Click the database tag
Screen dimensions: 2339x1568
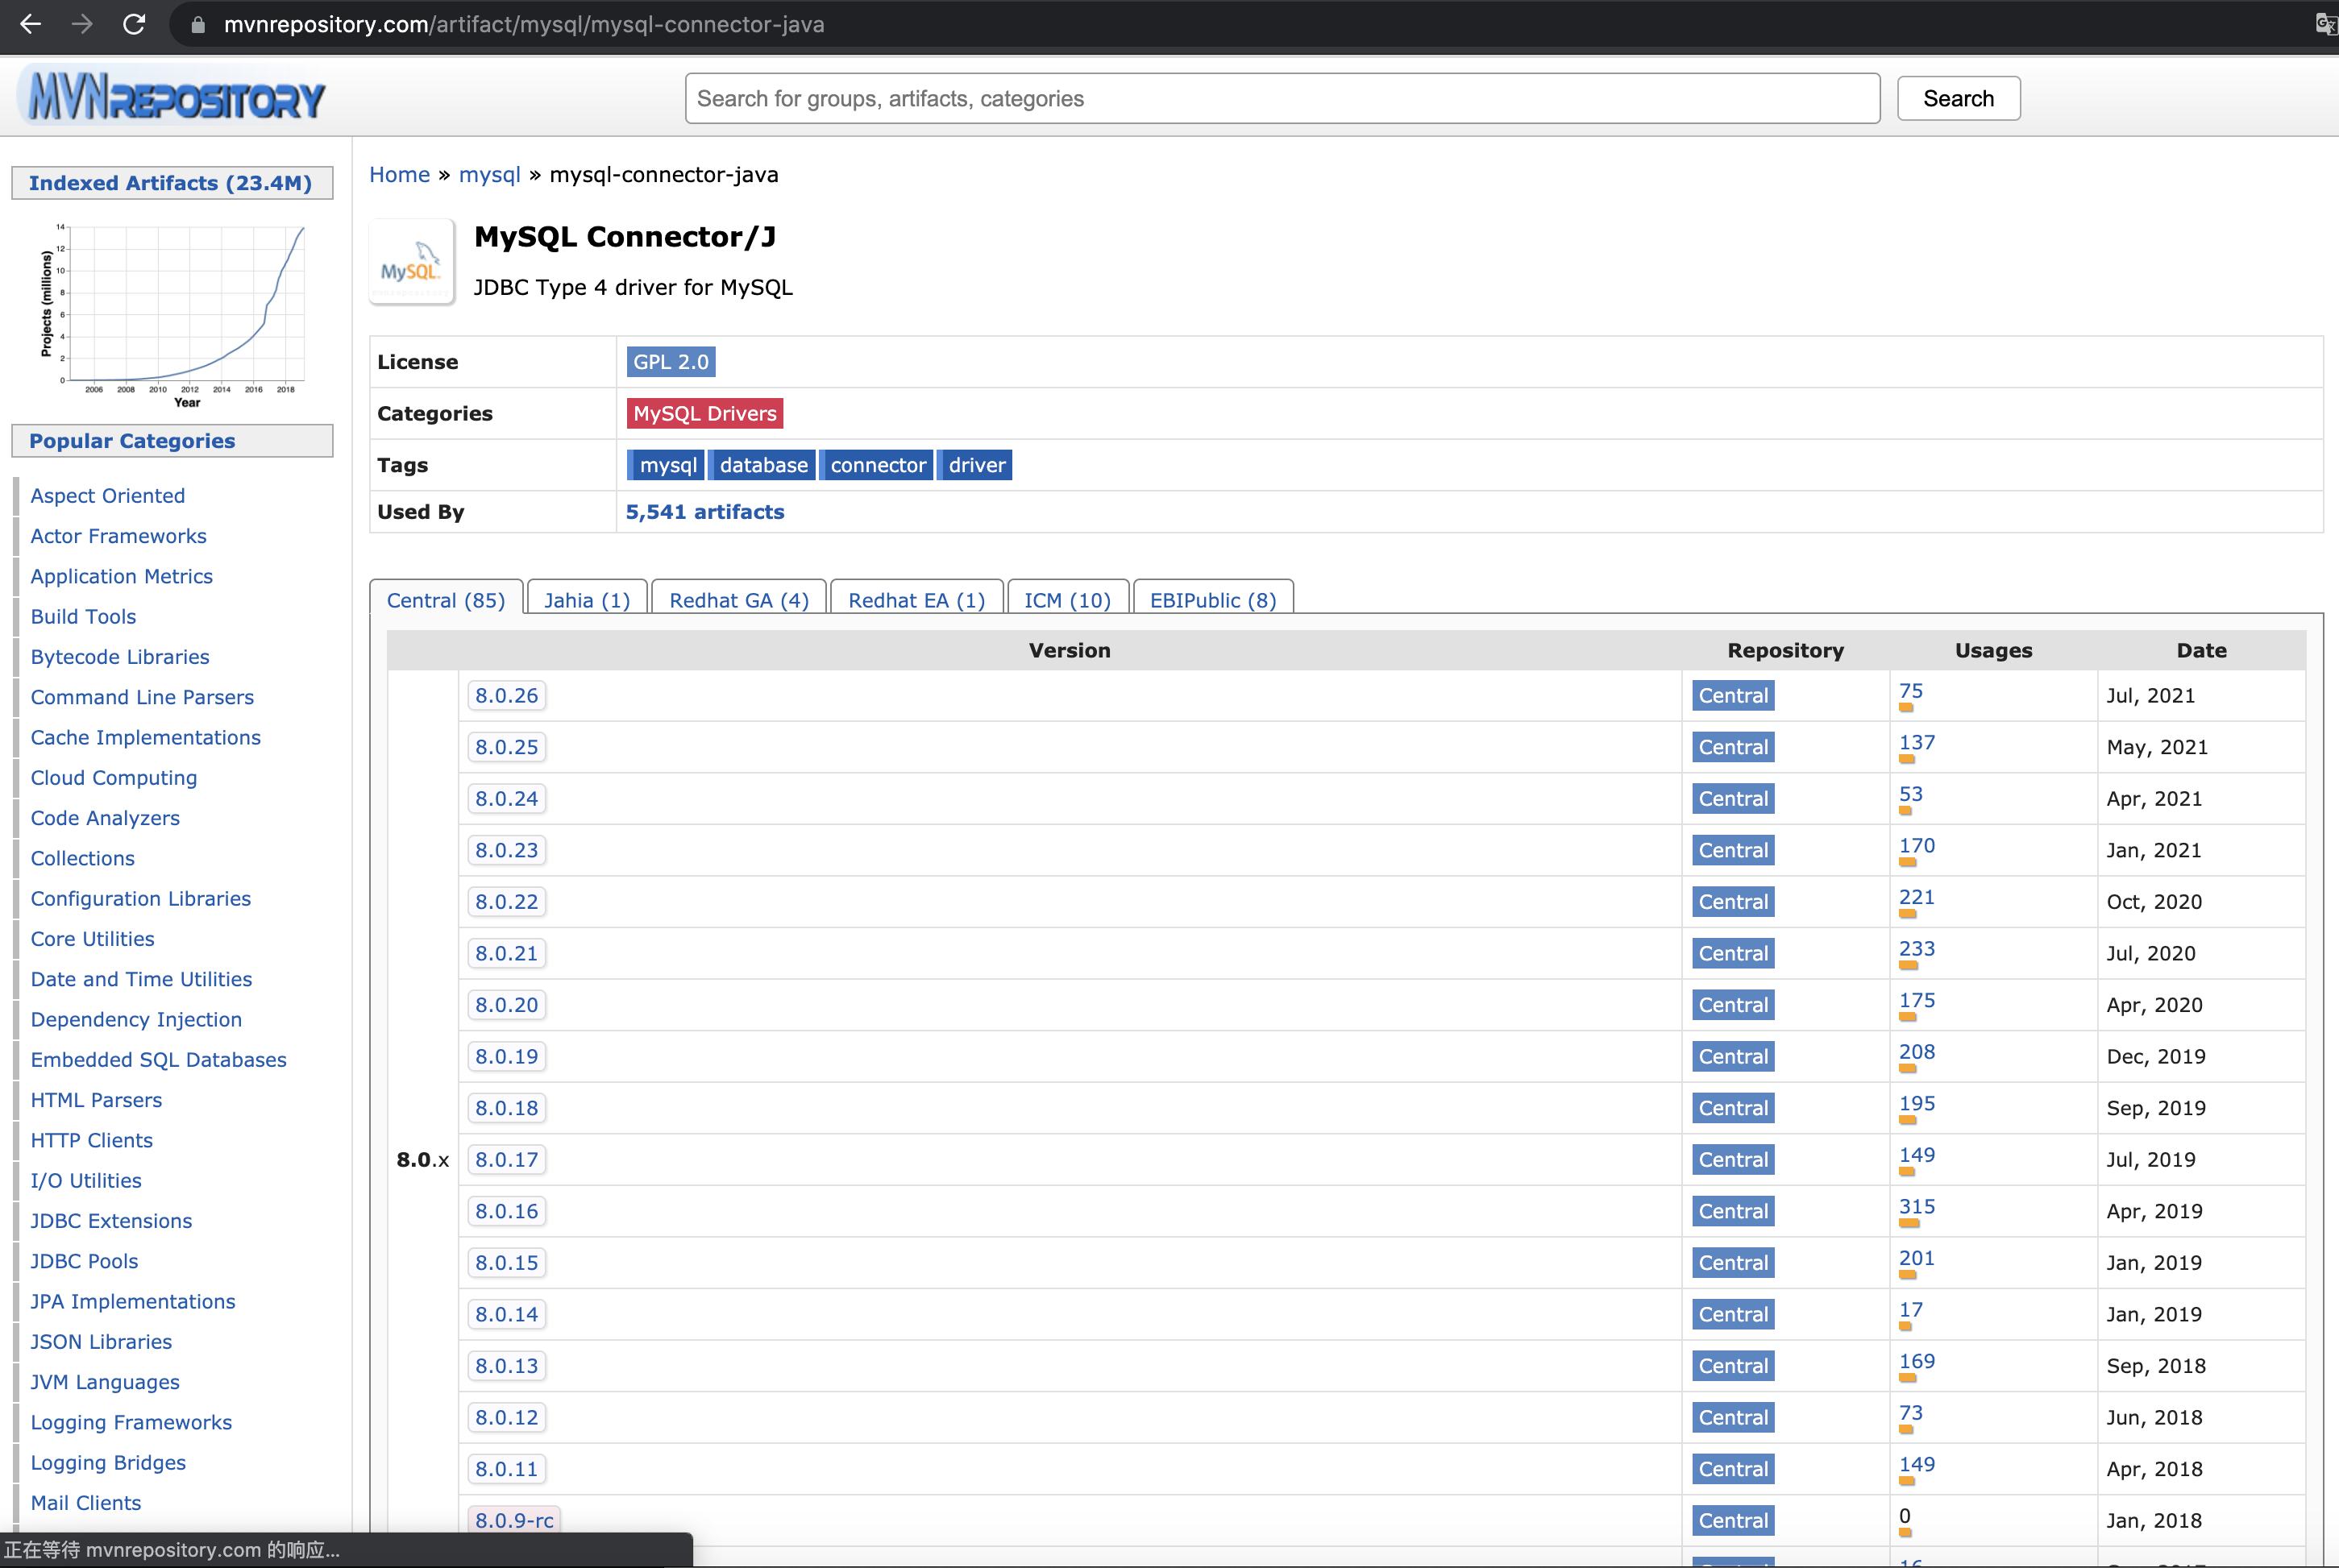pyautogui.click(x=763, y=465)
